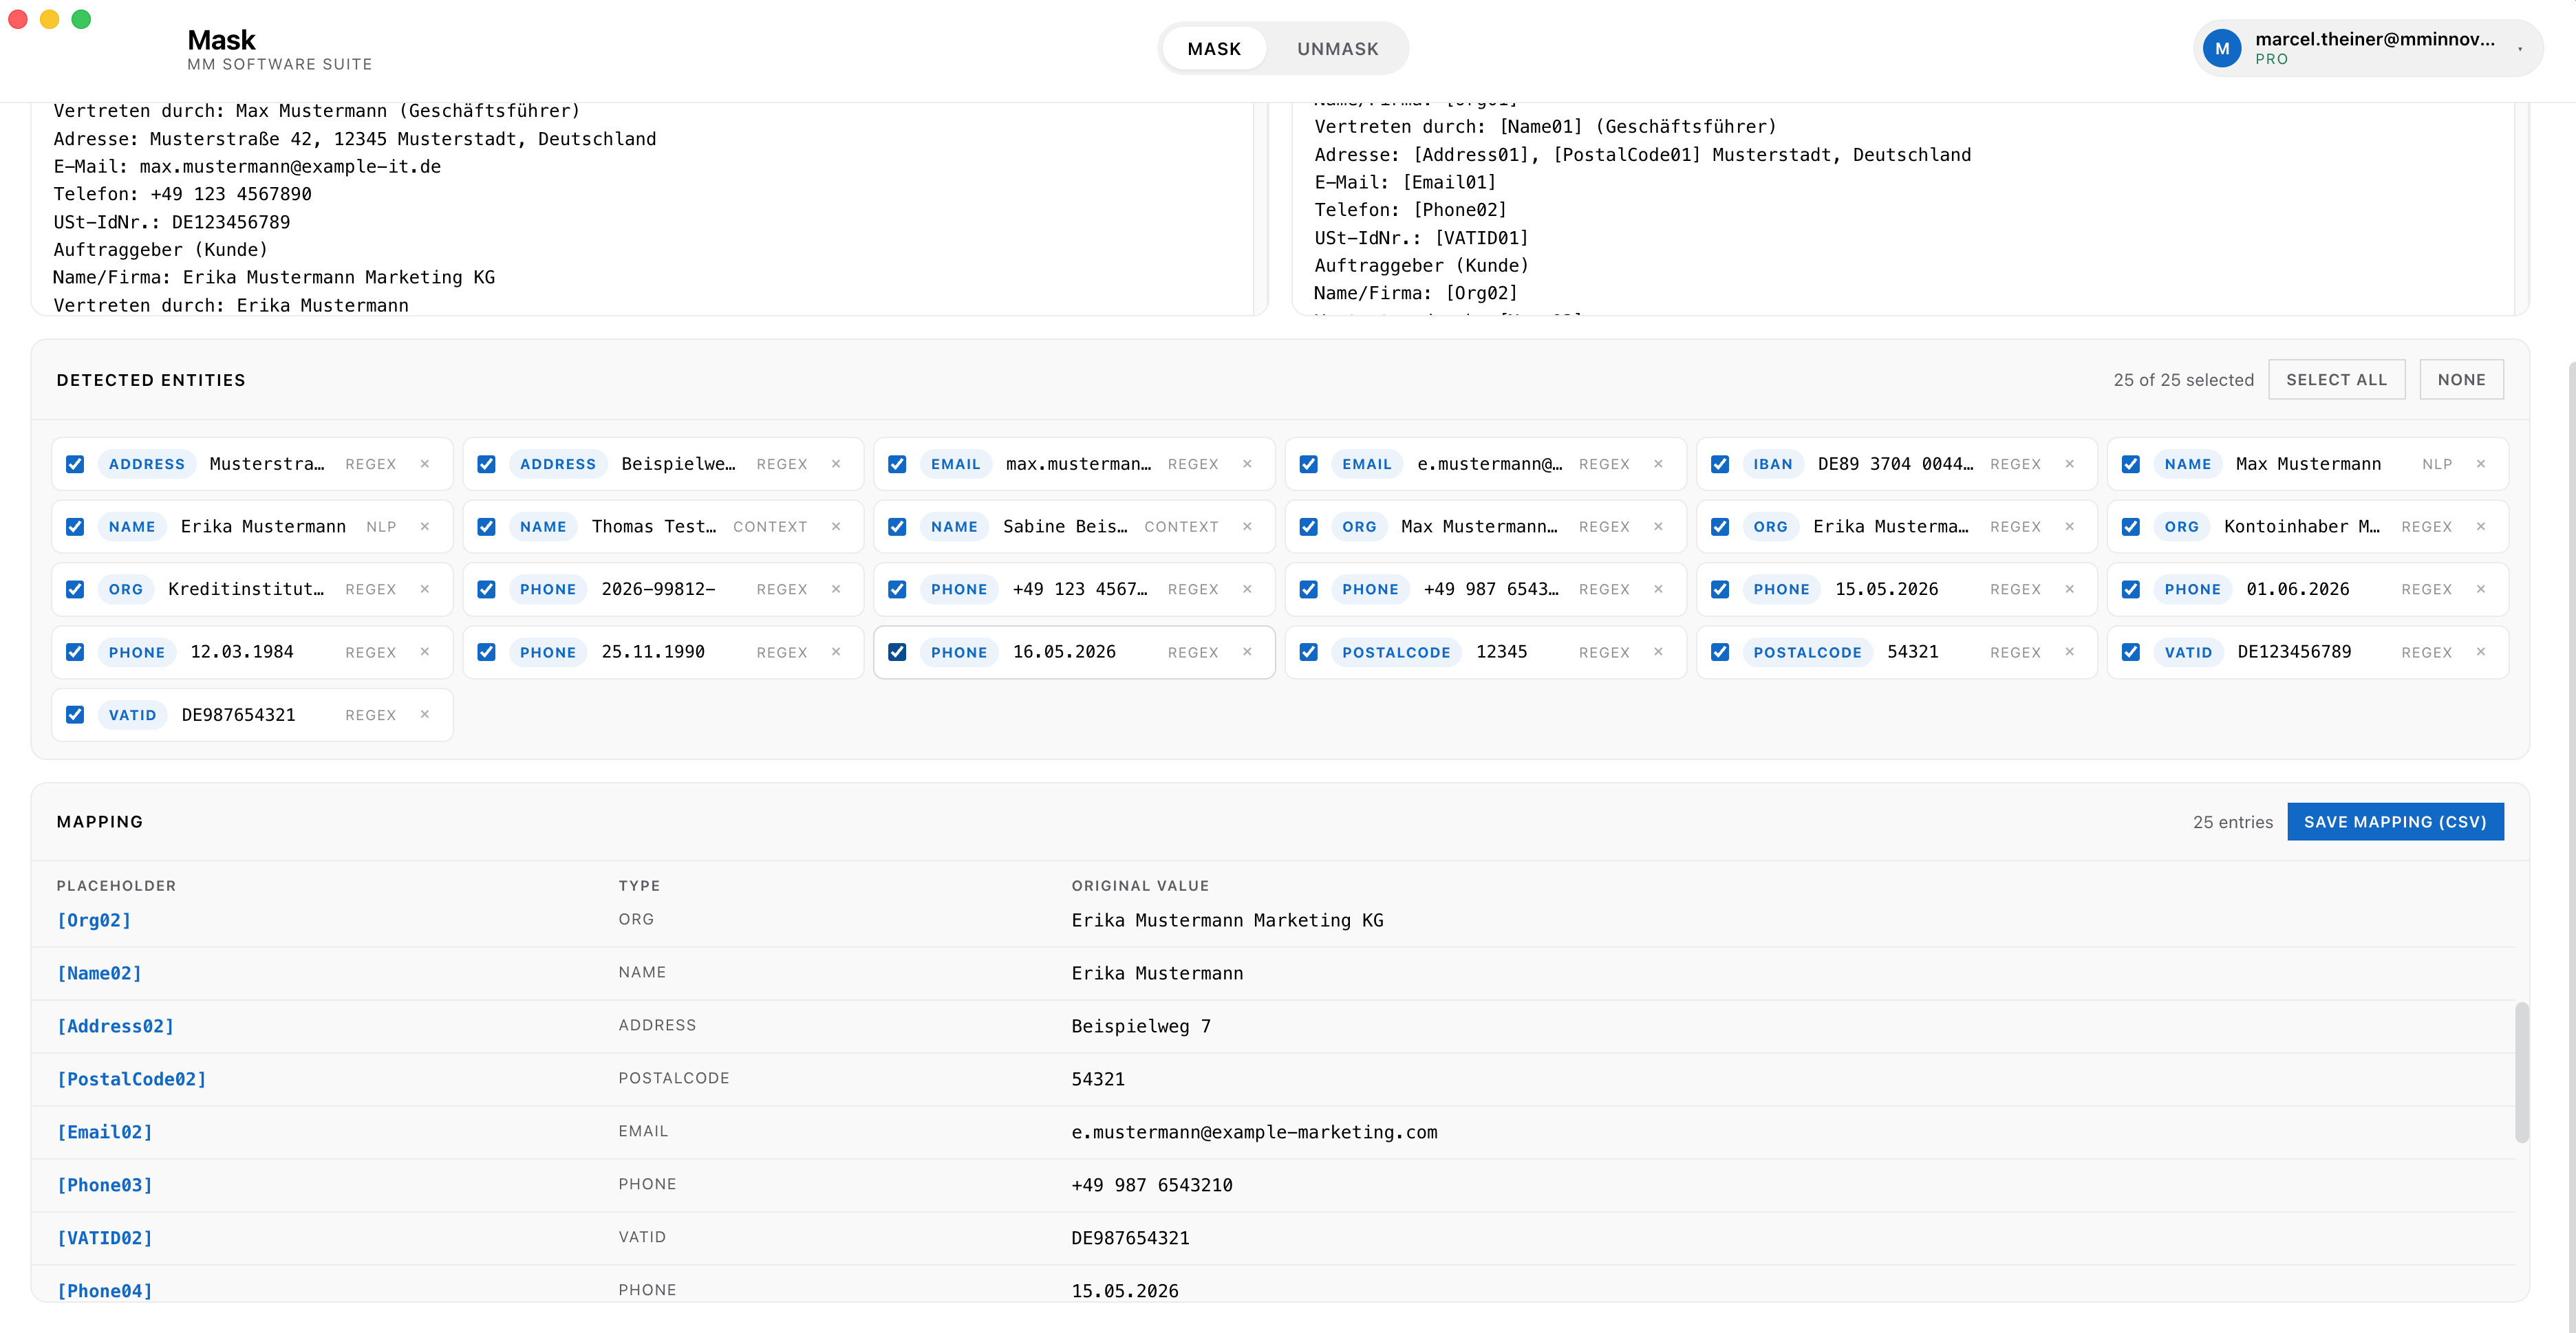Remove the Musterstraße ADDRESS entity
This screenshot has height=1333, width=2576.
(x=425, y=464)
